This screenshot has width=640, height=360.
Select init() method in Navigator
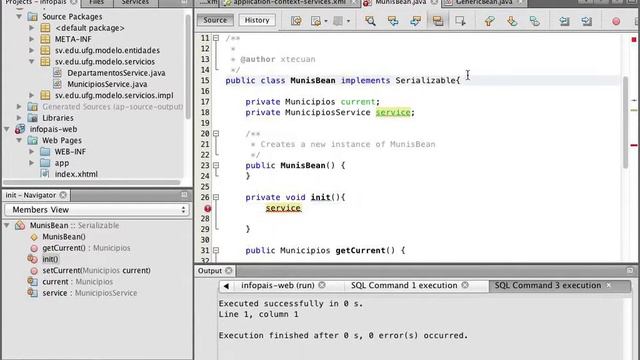tap(50, 259)
